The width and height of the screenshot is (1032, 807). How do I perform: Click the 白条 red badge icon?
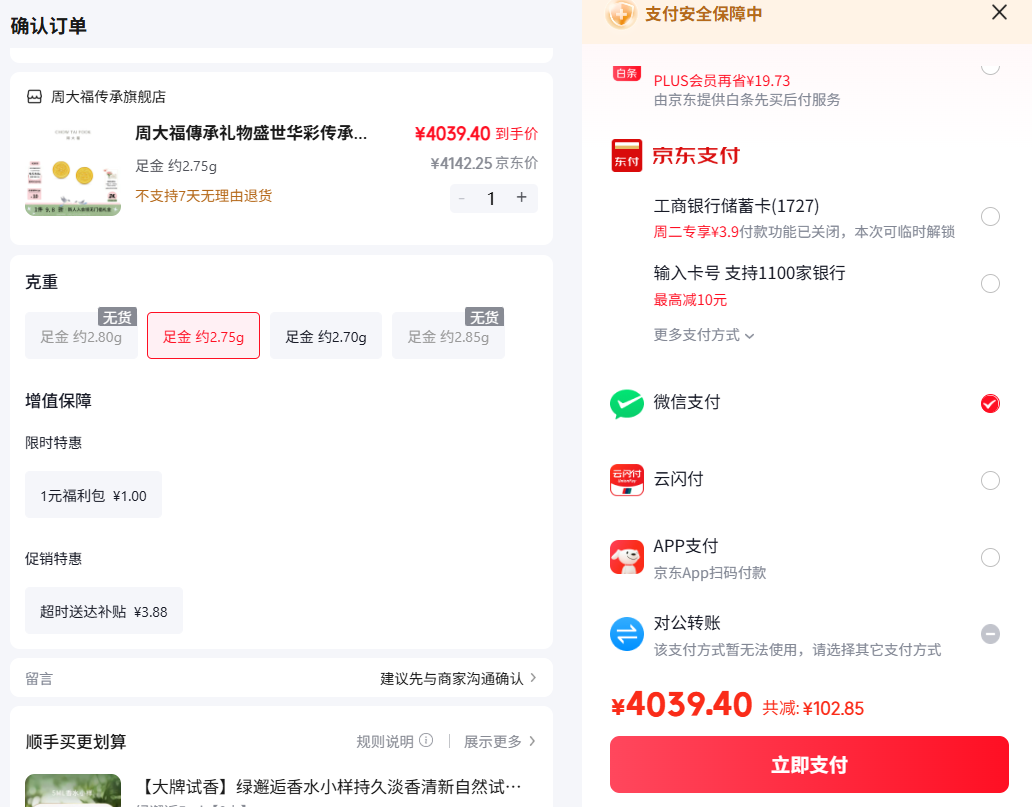click(627, 73)
